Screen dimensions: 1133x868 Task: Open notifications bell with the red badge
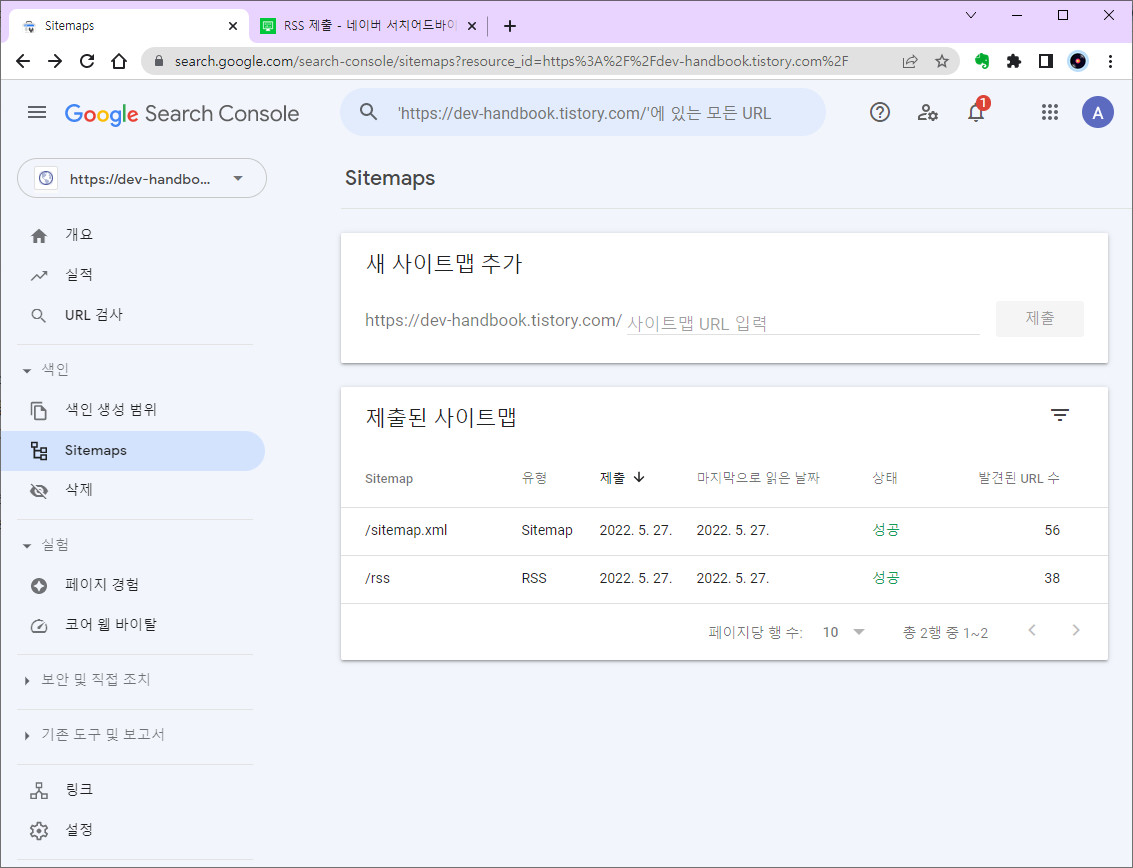pos(975,112)
